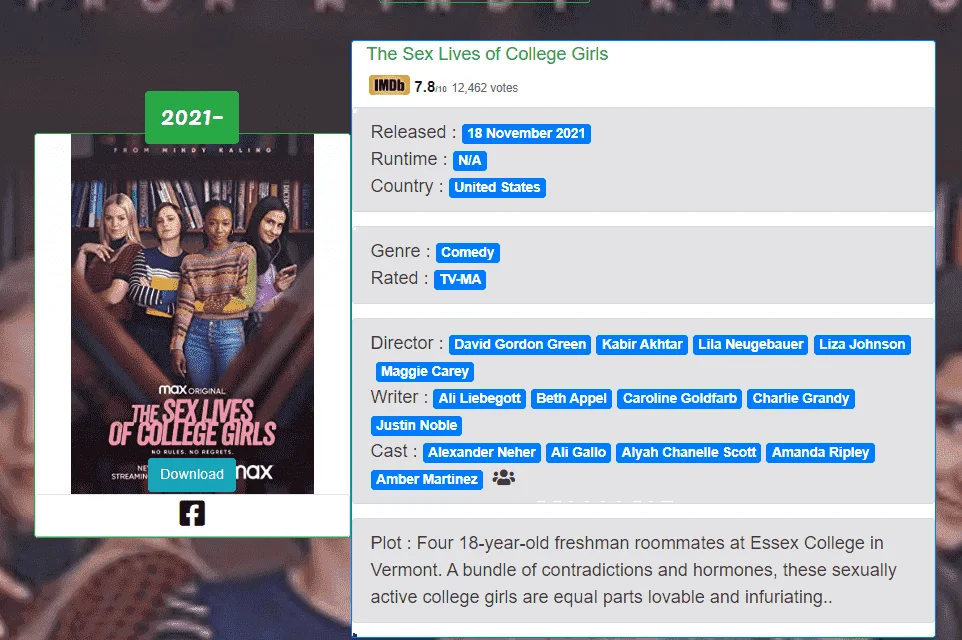Open cast member Alyah Chanelle Scott tag
This screenshot has height=640, width=962.
pos(688,452)
